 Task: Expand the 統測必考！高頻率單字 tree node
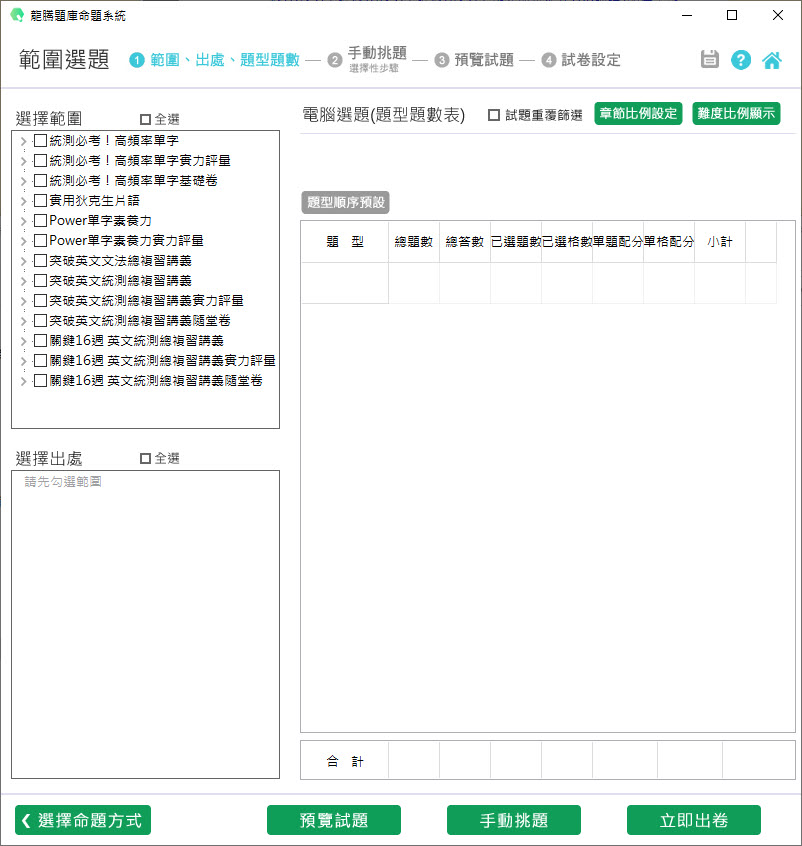23,141
